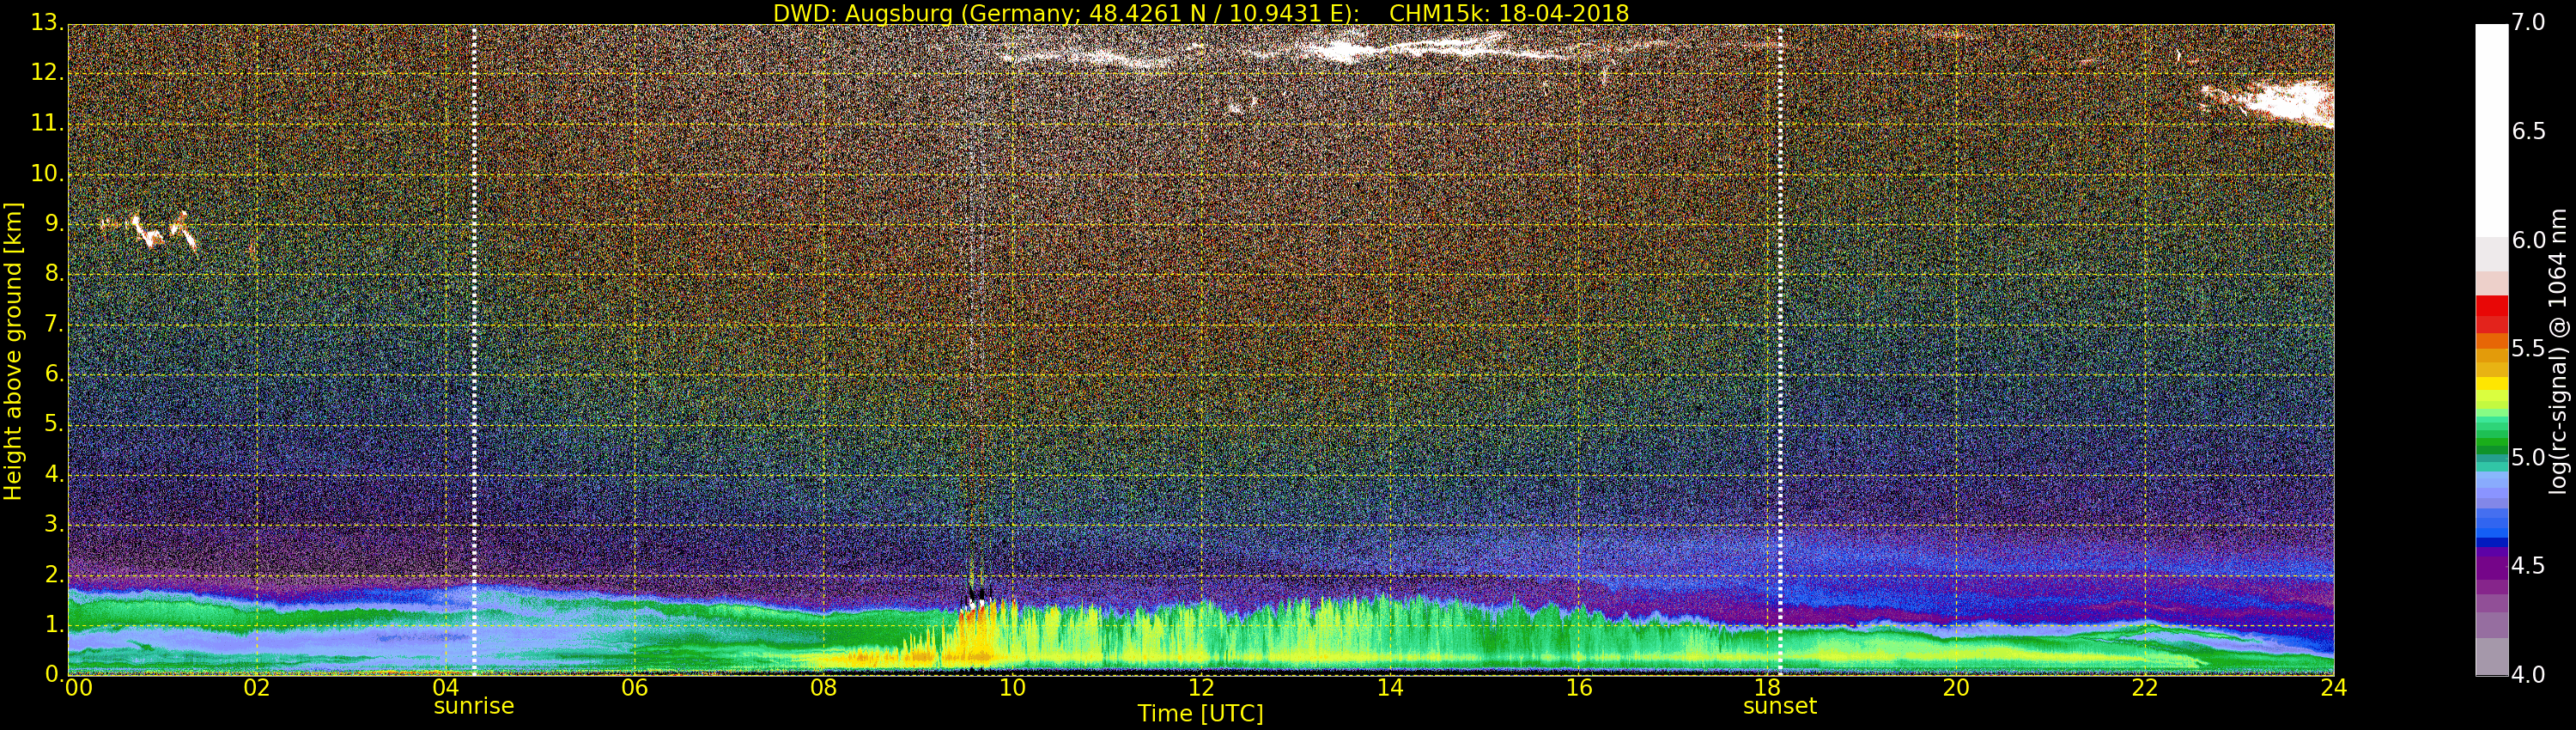
Task: Click the log(rc-signal) @ 1064 nm colorbar label
Action: coord(2558,350)
